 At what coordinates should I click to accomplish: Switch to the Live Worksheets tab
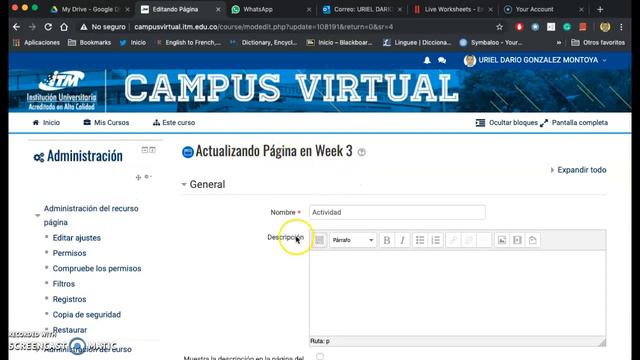coord(452,9)
